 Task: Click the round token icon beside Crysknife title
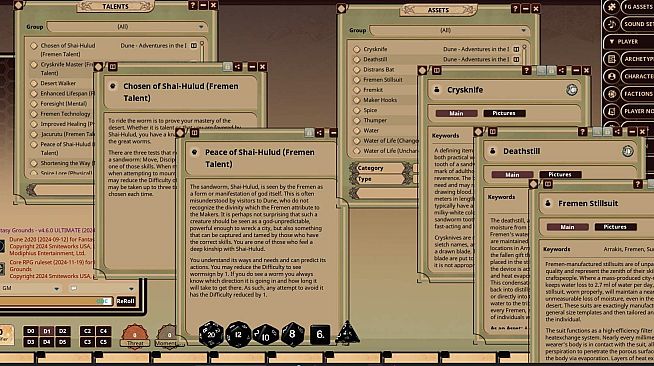pyautogui.click(x=571, y=90)
